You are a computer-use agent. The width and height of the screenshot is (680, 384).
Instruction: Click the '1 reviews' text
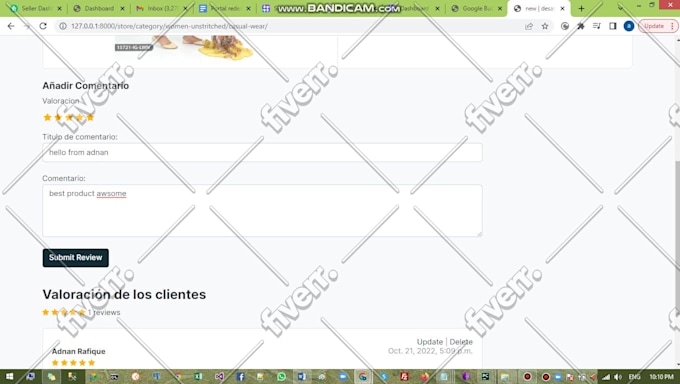(104, 312)
